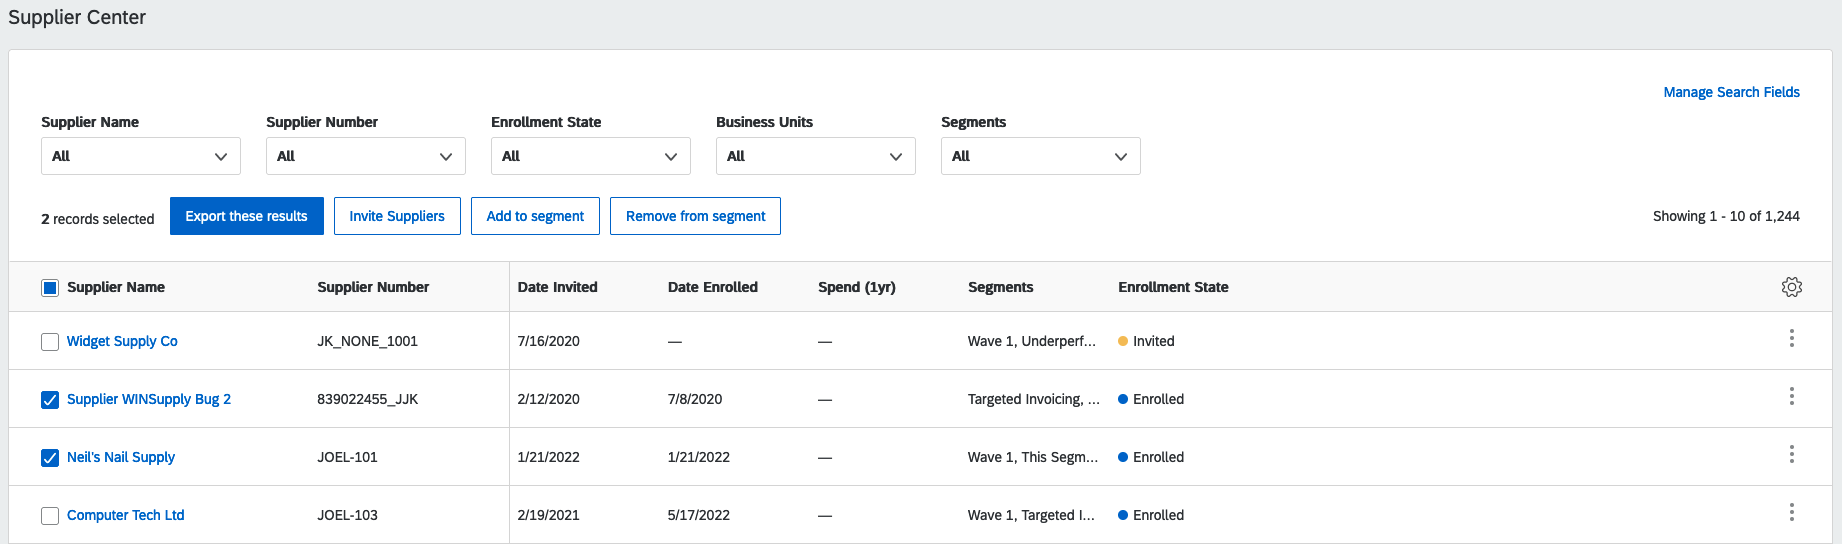Open row actions menu for Computer Tech Ltd

[x=1791, y=512]
